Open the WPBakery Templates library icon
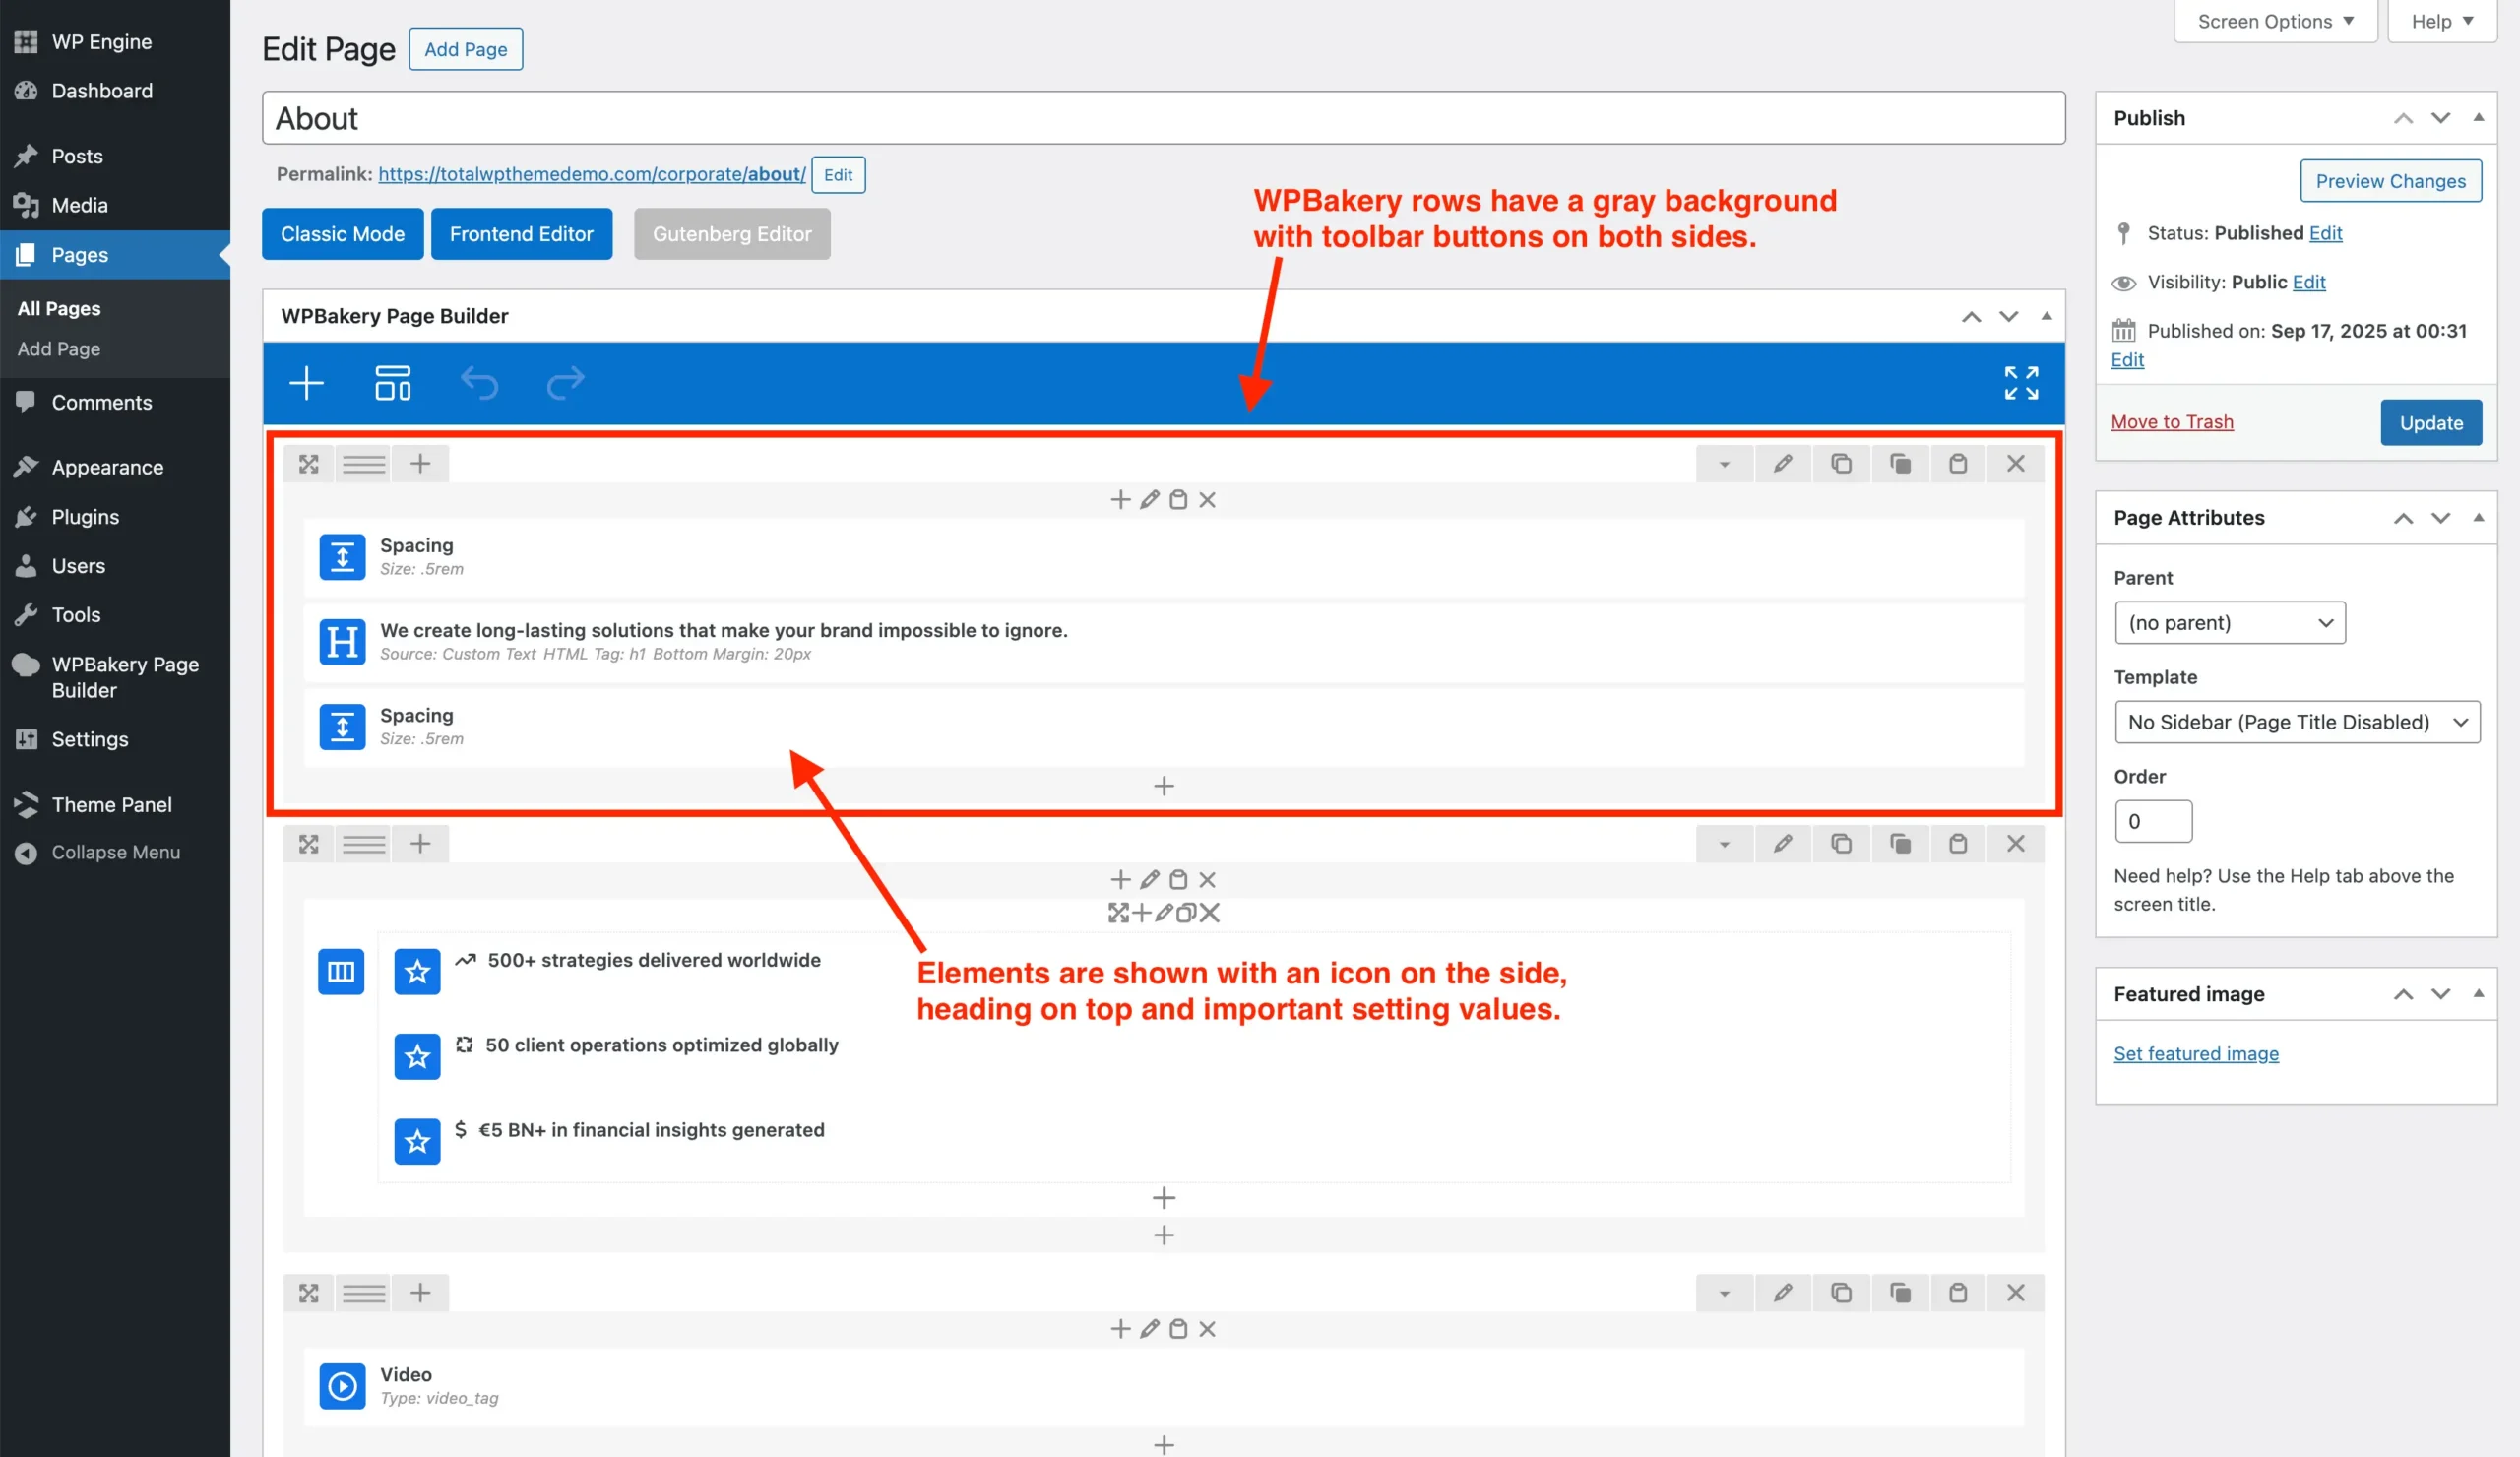Viewport: 2520px width, 1457px height. click(x=392, y=383)
